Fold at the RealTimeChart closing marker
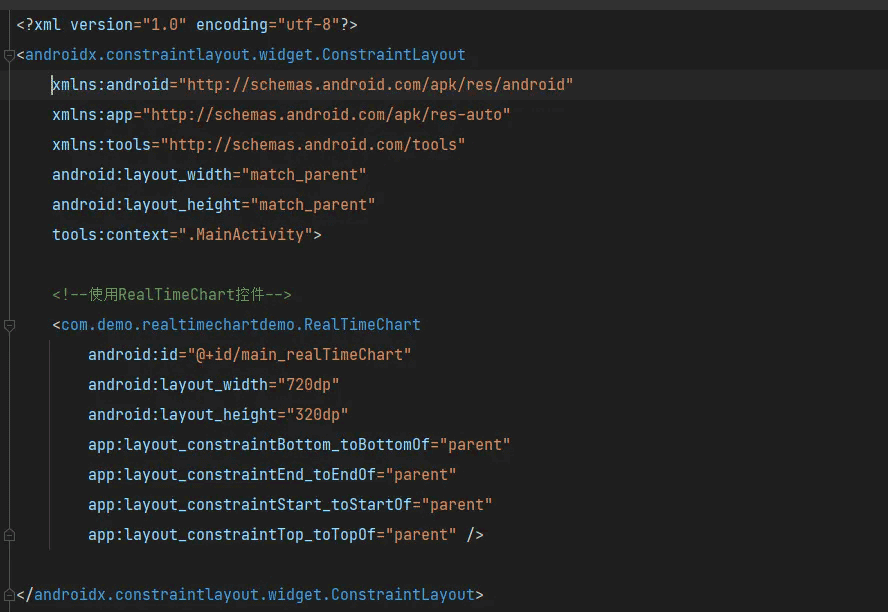The height and width of the screenshot is (612, 888). (x=9, y=535)
